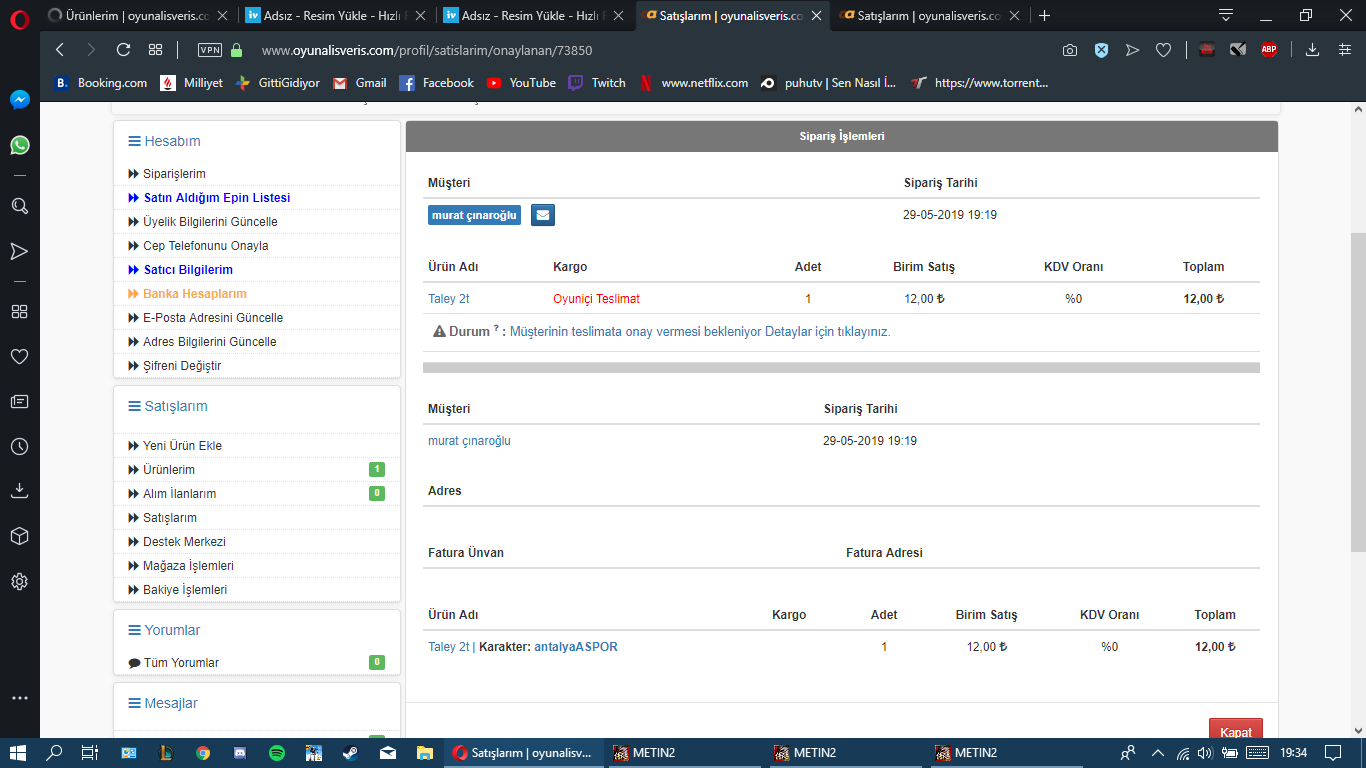Open Spotify from the Windows taskbar
Screen dimensions: 1366x768
pyautogui.click(x=277, y=753)
